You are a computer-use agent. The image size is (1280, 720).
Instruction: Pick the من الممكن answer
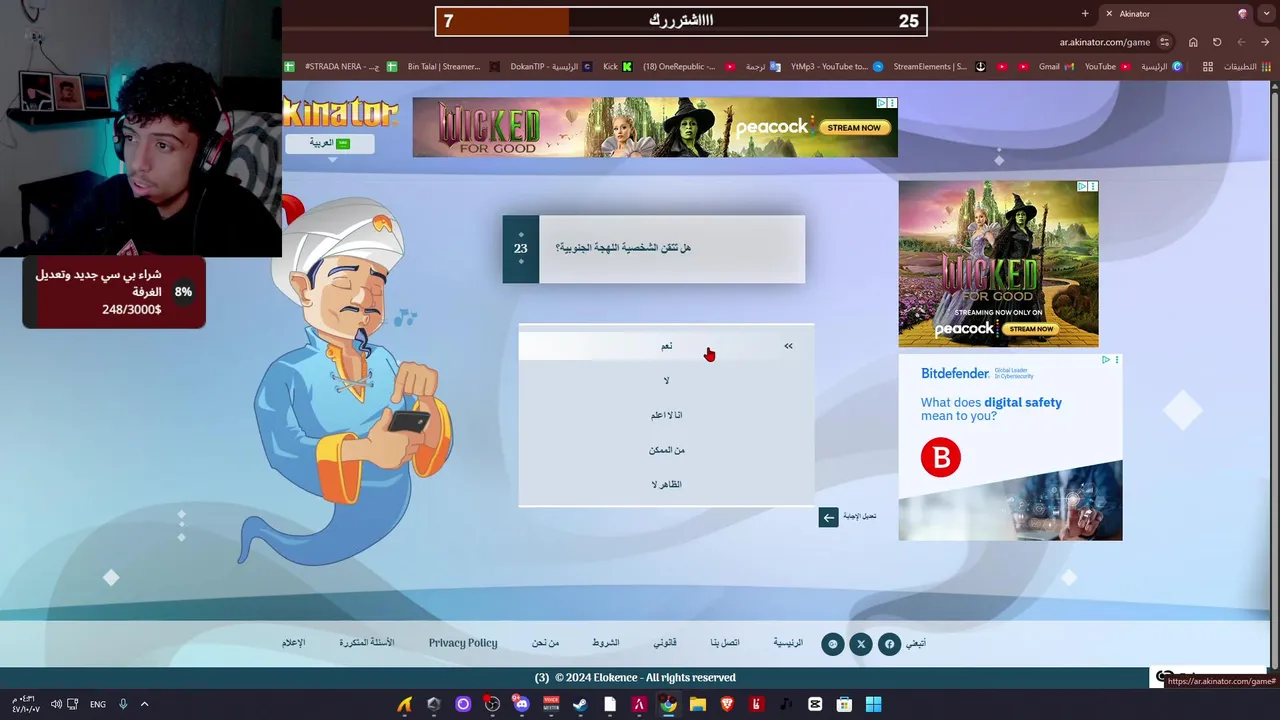(x=666, y=450)
